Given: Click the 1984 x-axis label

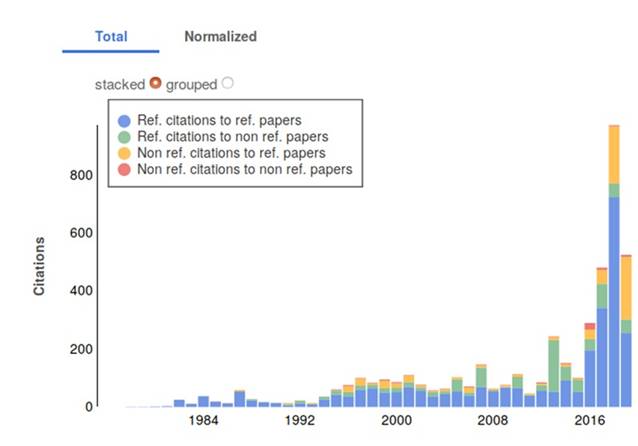Looking at the screenshot, I should (x=203, y=421).
